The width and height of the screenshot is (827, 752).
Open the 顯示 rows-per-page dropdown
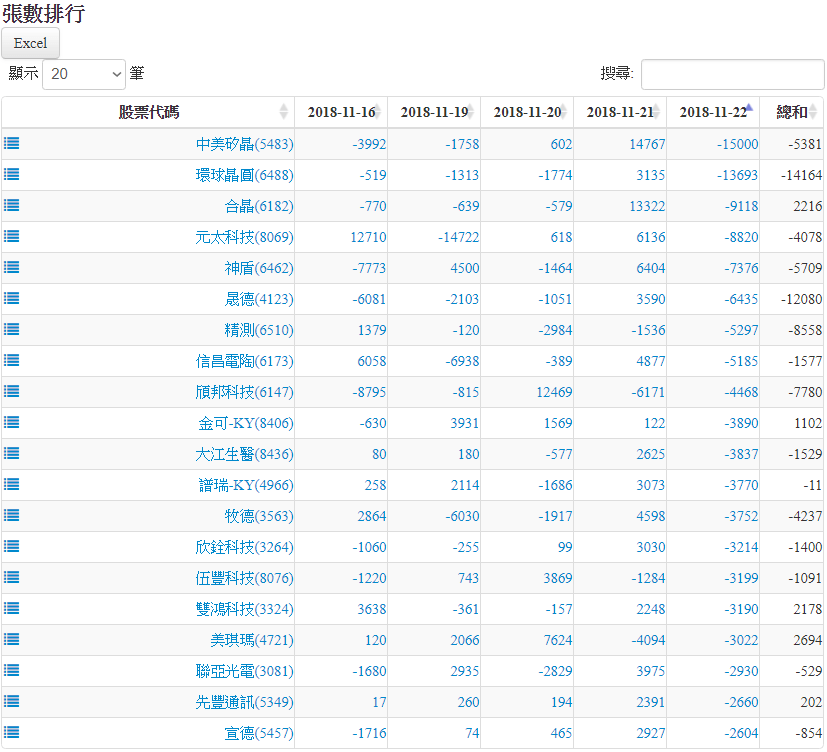pos(84,74)
